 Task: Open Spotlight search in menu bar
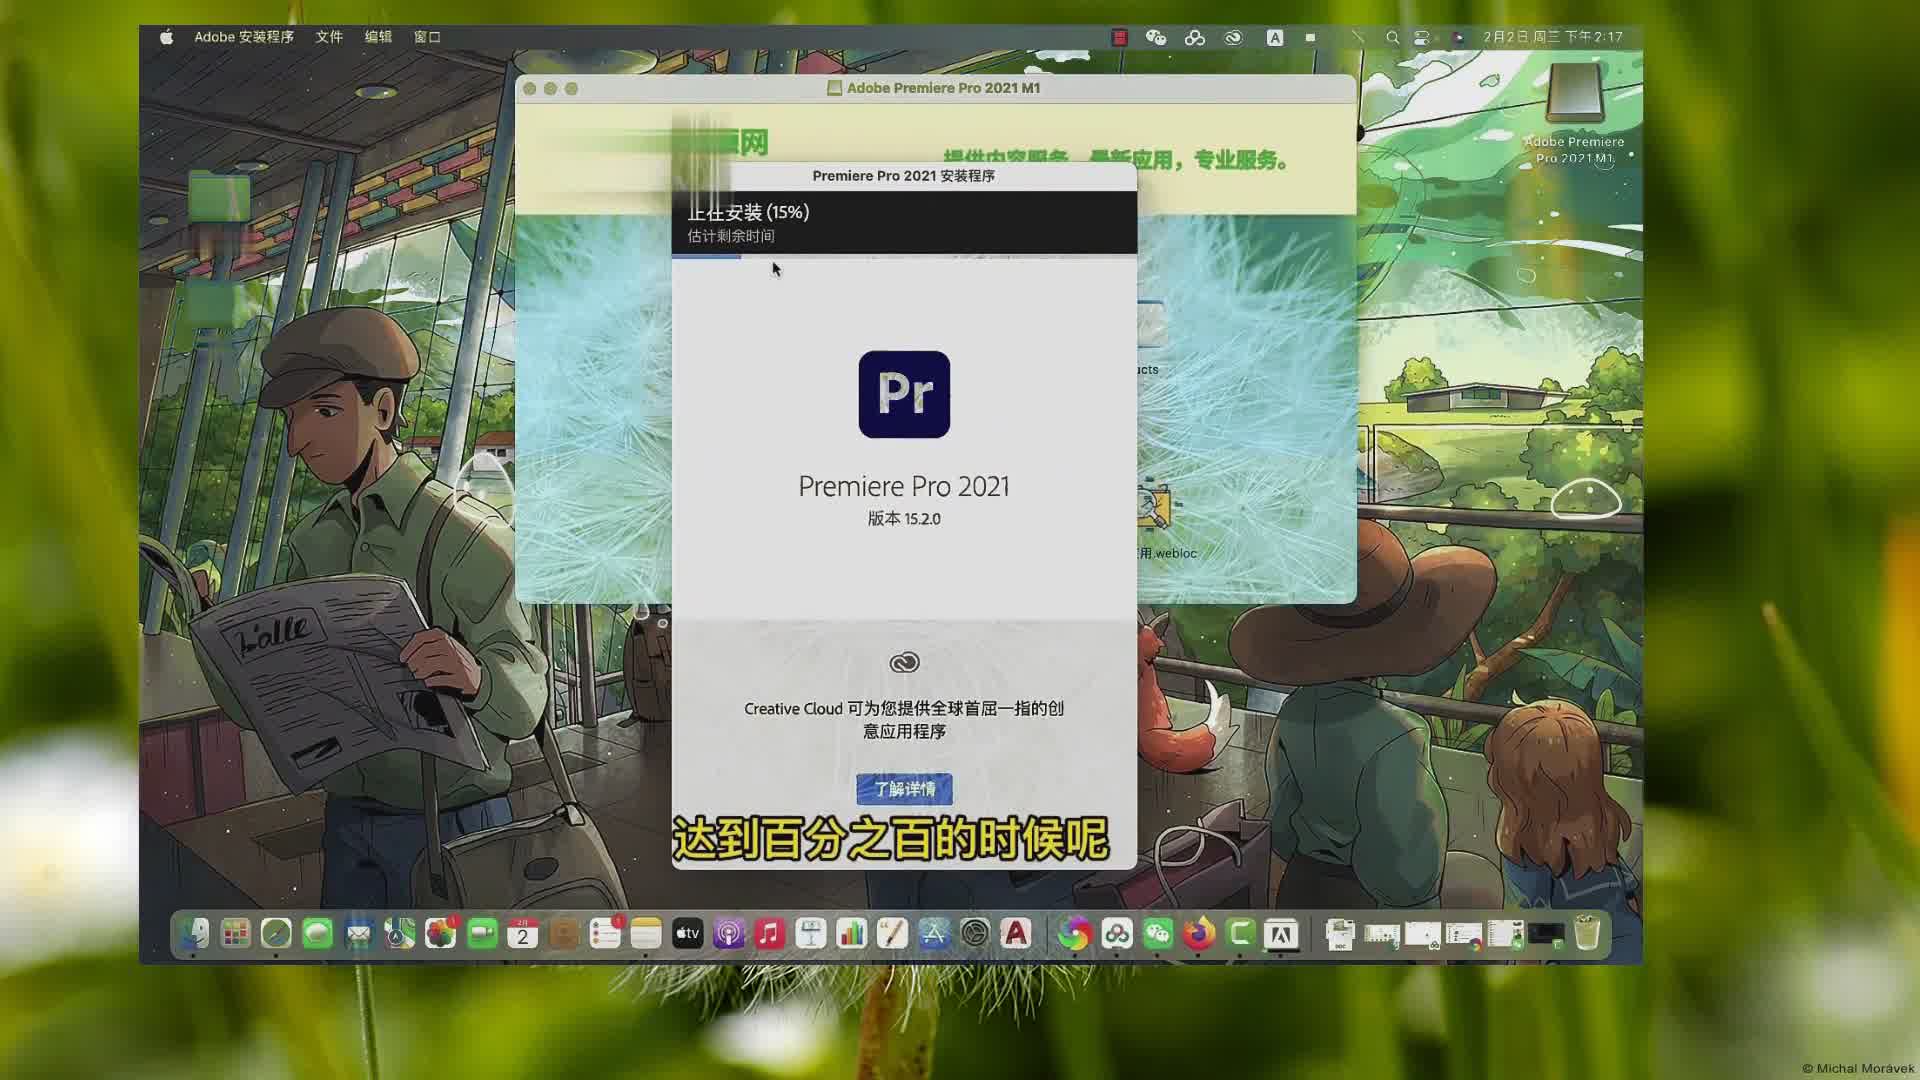click(x=1392, y=37)
